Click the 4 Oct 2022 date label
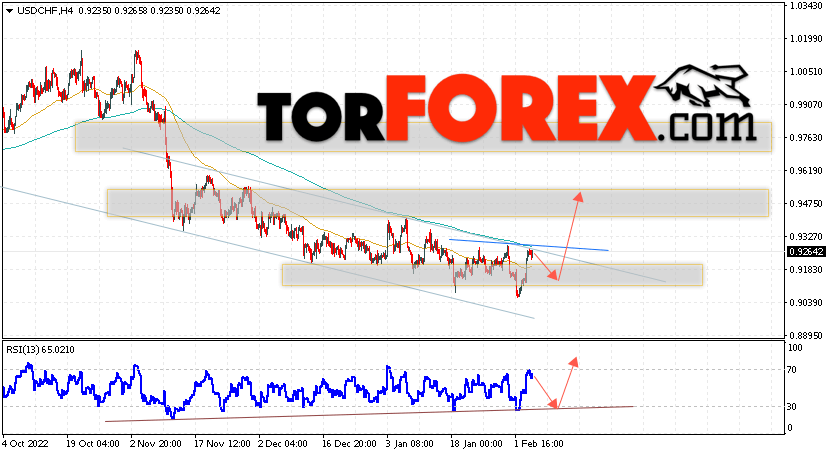The width and height of the screenshot is (830, 455). pos(25,443)
